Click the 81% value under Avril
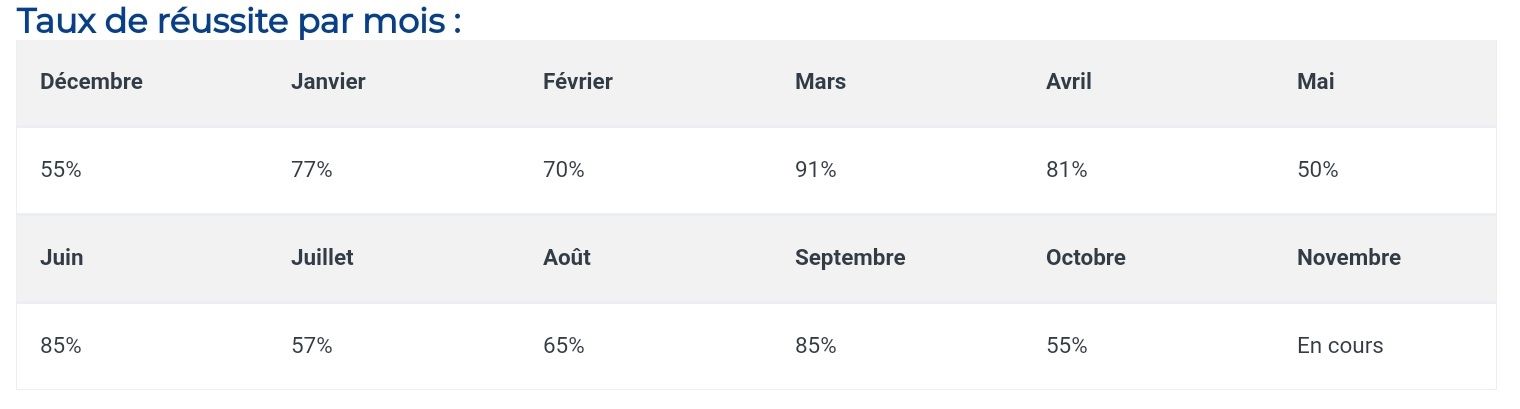The width and height of the screenshot is (1520, 409). pos(1067,170)
